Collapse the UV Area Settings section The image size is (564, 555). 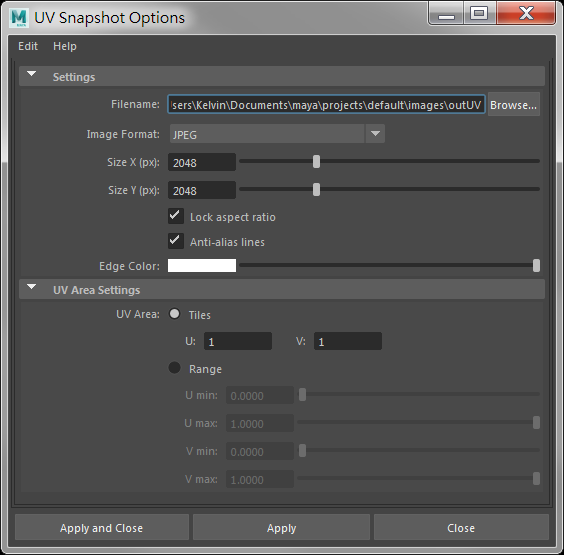pos(32,287)
